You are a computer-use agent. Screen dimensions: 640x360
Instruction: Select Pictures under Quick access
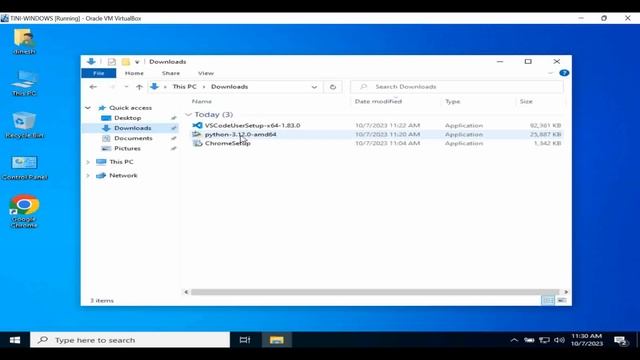tap(127, 149)
